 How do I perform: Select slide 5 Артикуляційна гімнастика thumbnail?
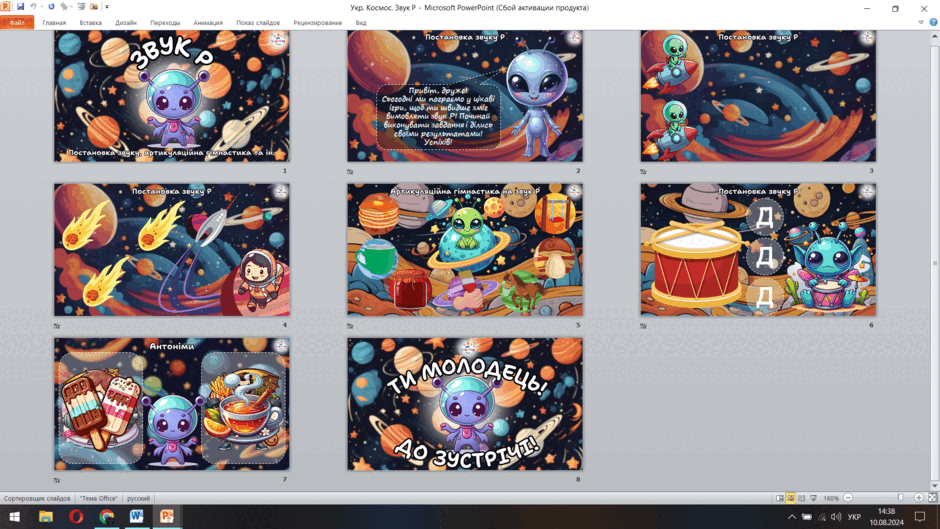coord(465,250)
